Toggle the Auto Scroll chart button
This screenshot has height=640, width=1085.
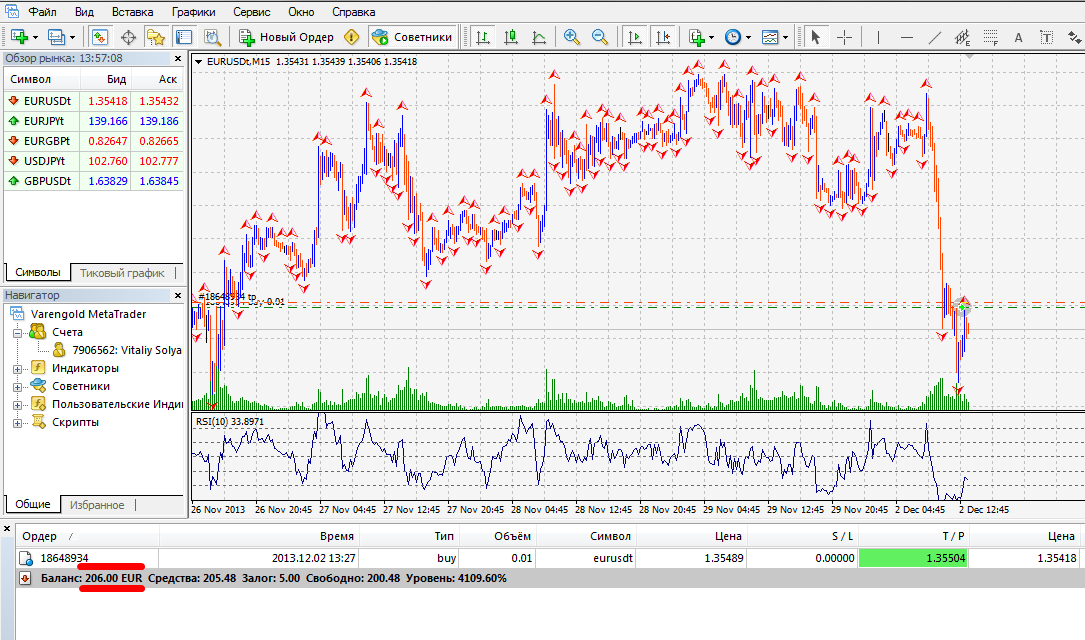tap(634, 37)
